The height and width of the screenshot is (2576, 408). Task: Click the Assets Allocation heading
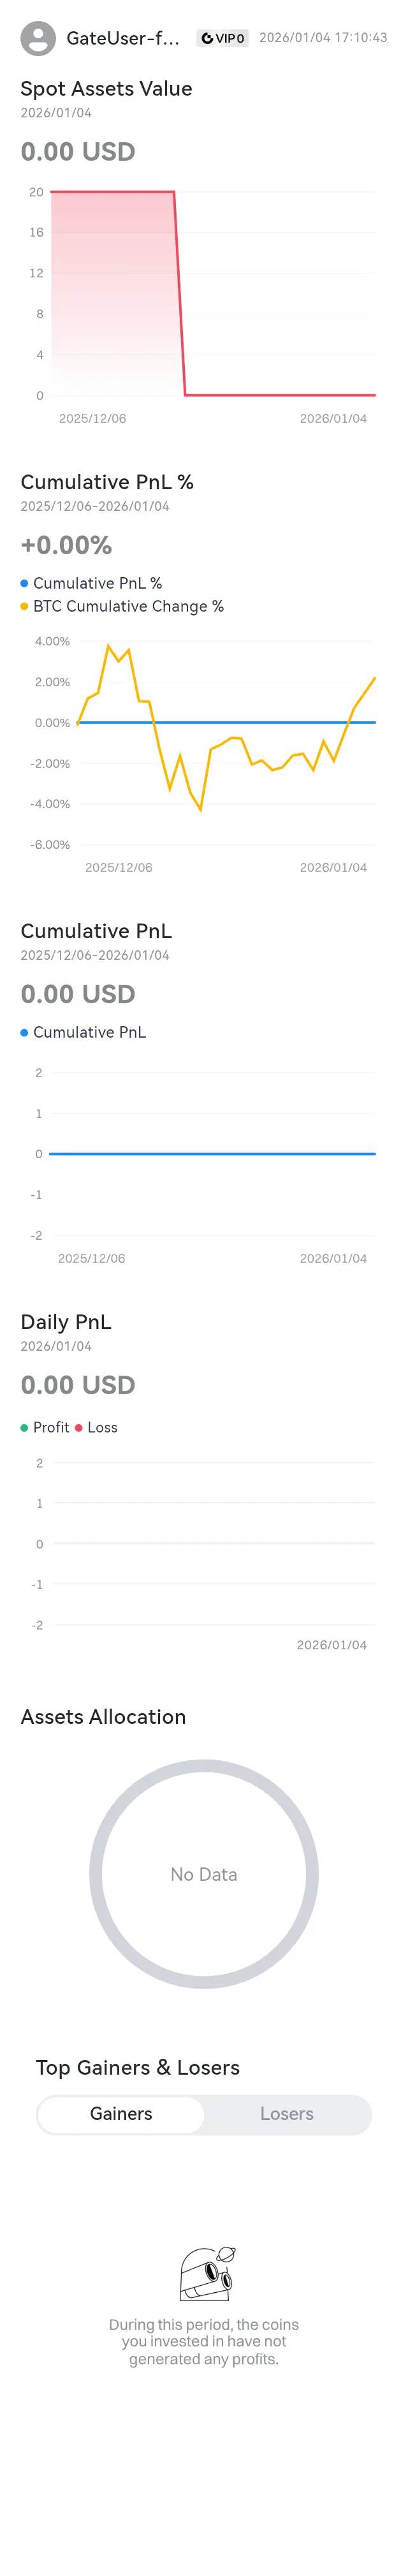point(103,1716)
